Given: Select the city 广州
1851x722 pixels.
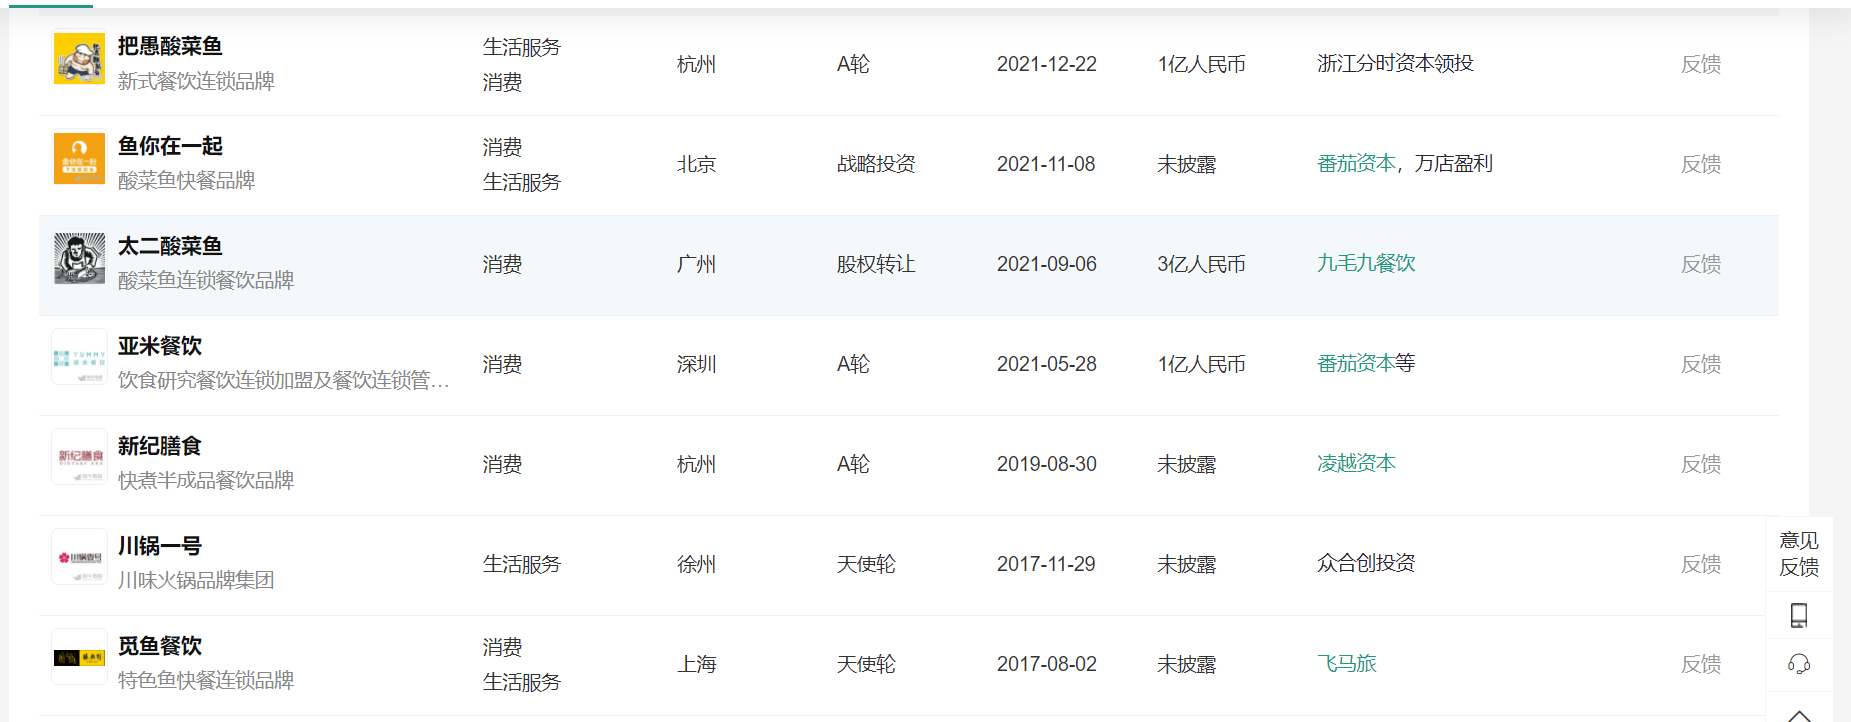Looking at the screenshot, I should [x=697, y=264].
